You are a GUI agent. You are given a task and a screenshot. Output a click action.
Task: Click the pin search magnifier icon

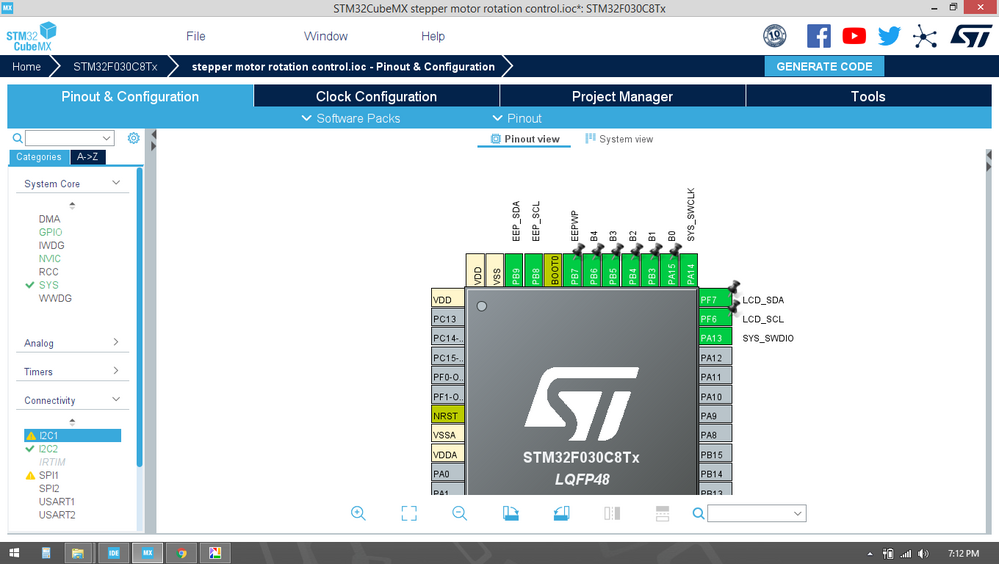tap(698, 513)
